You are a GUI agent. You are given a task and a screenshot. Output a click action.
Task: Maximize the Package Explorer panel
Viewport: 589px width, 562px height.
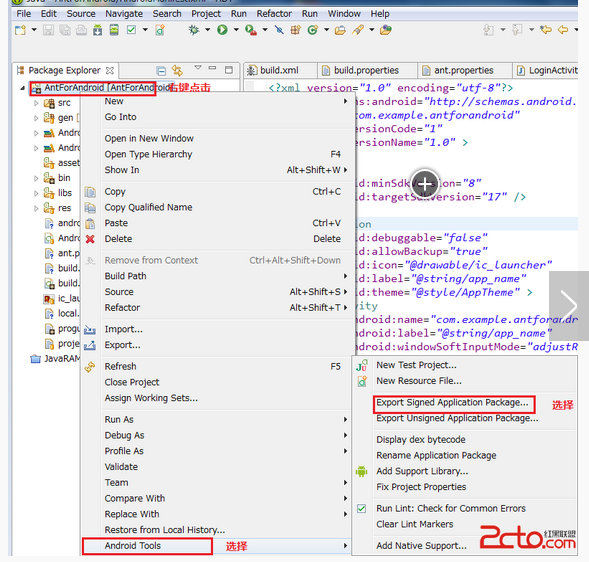point(229,70)
